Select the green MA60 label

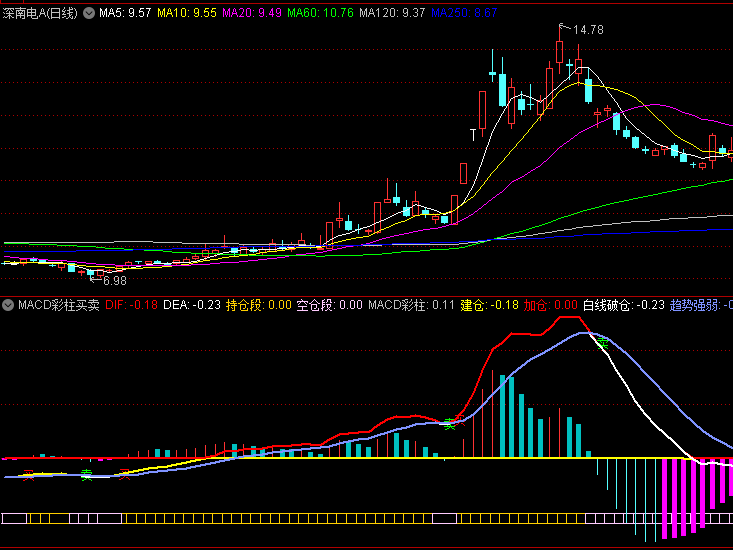click(320, 14)
